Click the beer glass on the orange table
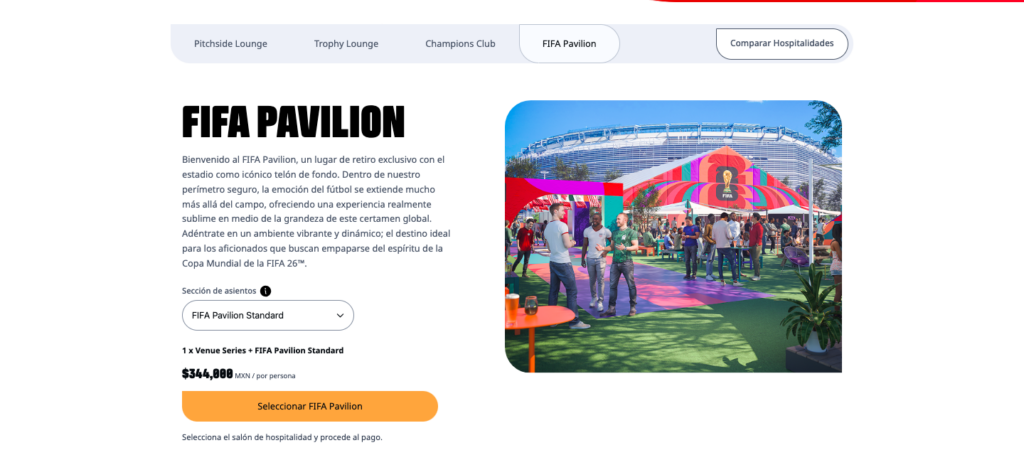Viewport: 1024px width, 455px height. (512, 305)
